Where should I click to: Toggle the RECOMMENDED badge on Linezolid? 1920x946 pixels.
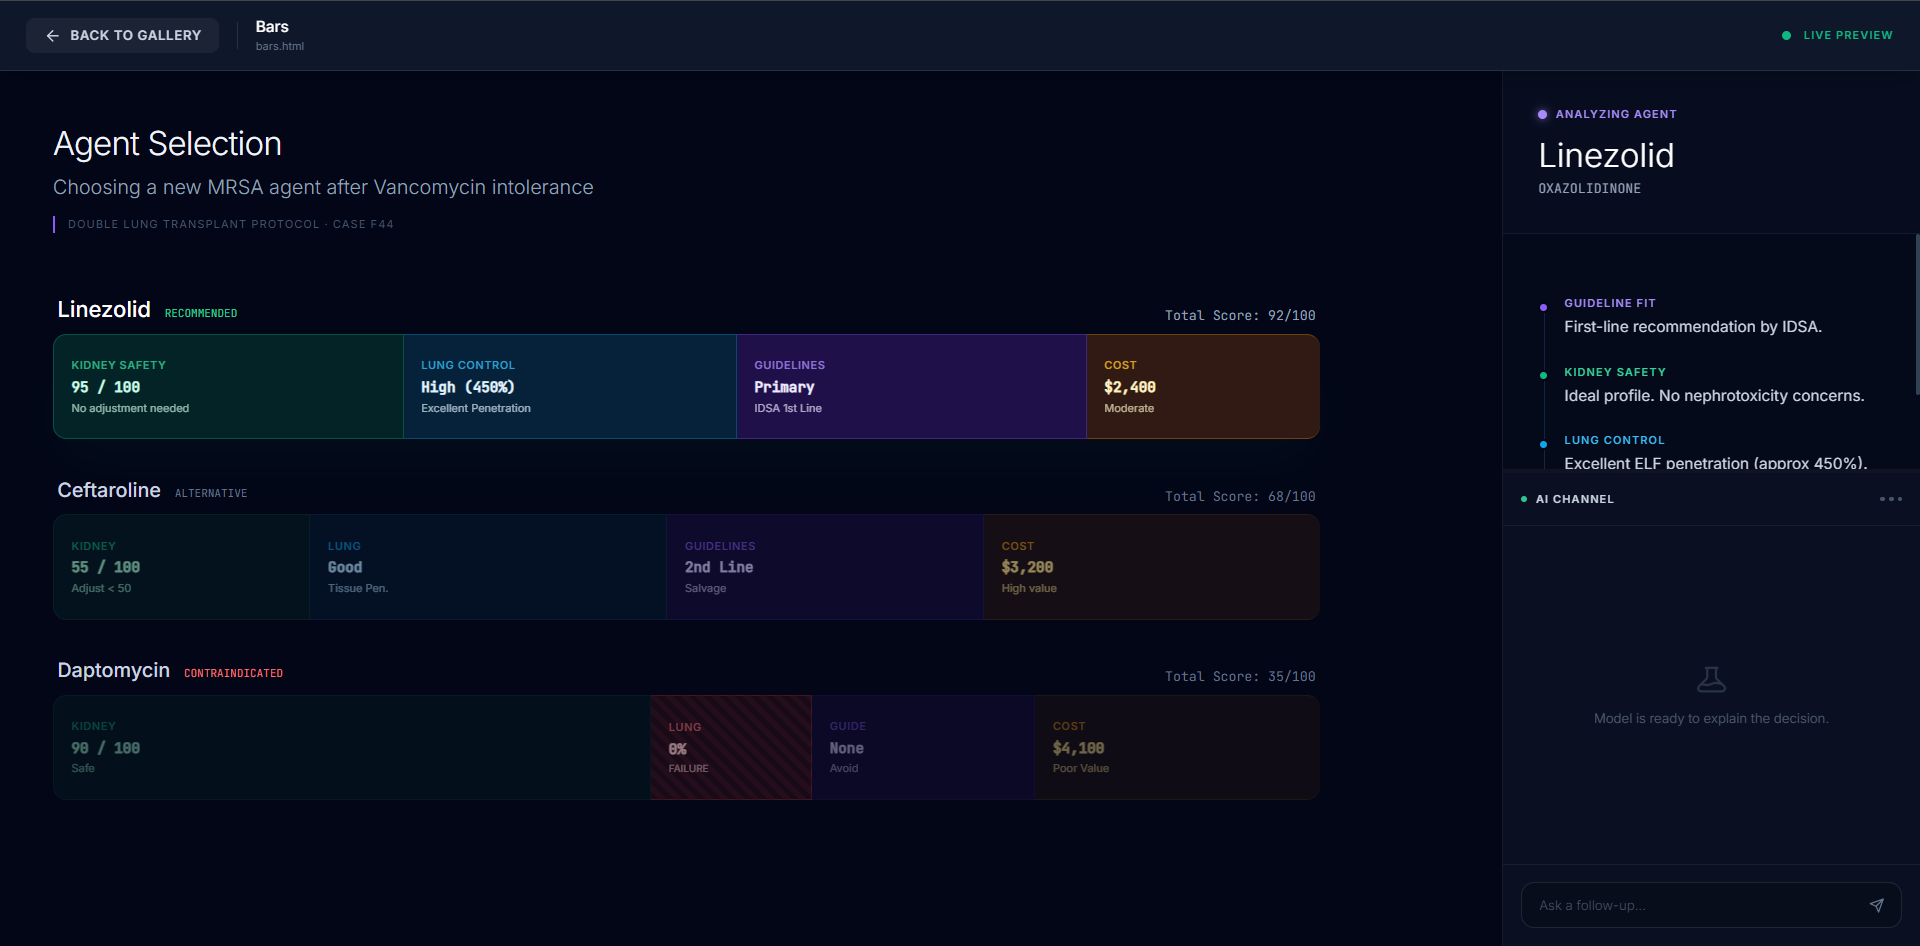pyautogui.click(x=200, y=312)
